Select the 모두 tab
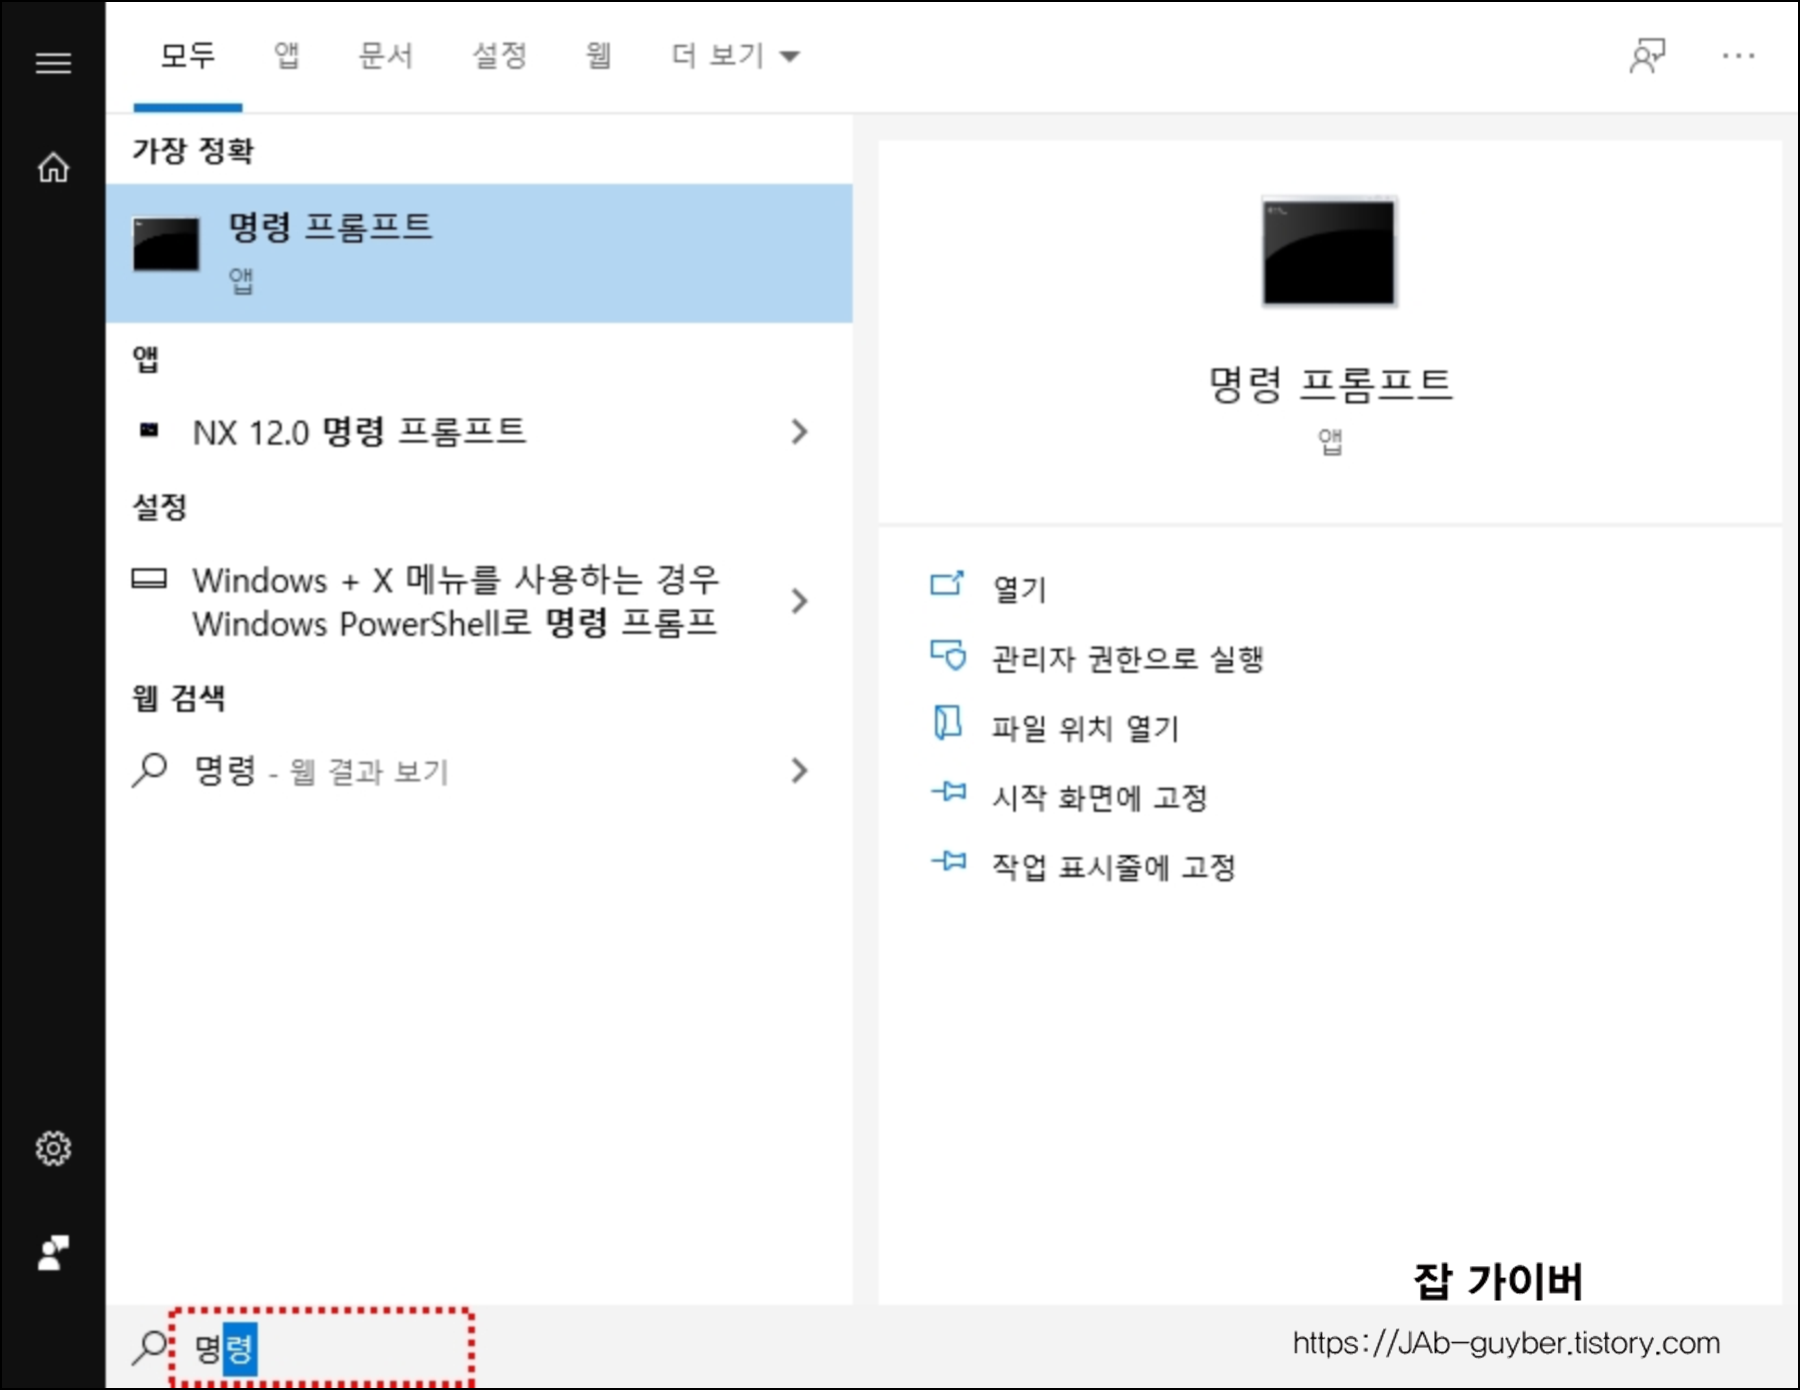 click(x=188, y=56)
